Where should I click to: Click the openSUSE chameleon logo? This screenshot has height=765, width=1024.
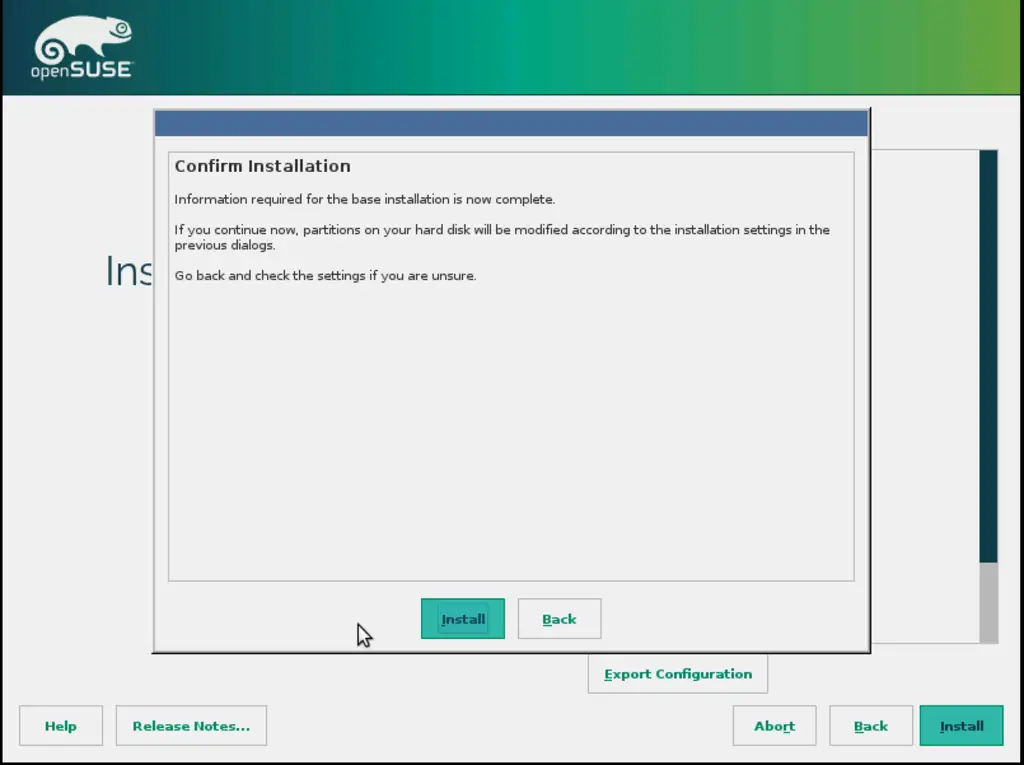pyautogui.click(x=82, y=48)
